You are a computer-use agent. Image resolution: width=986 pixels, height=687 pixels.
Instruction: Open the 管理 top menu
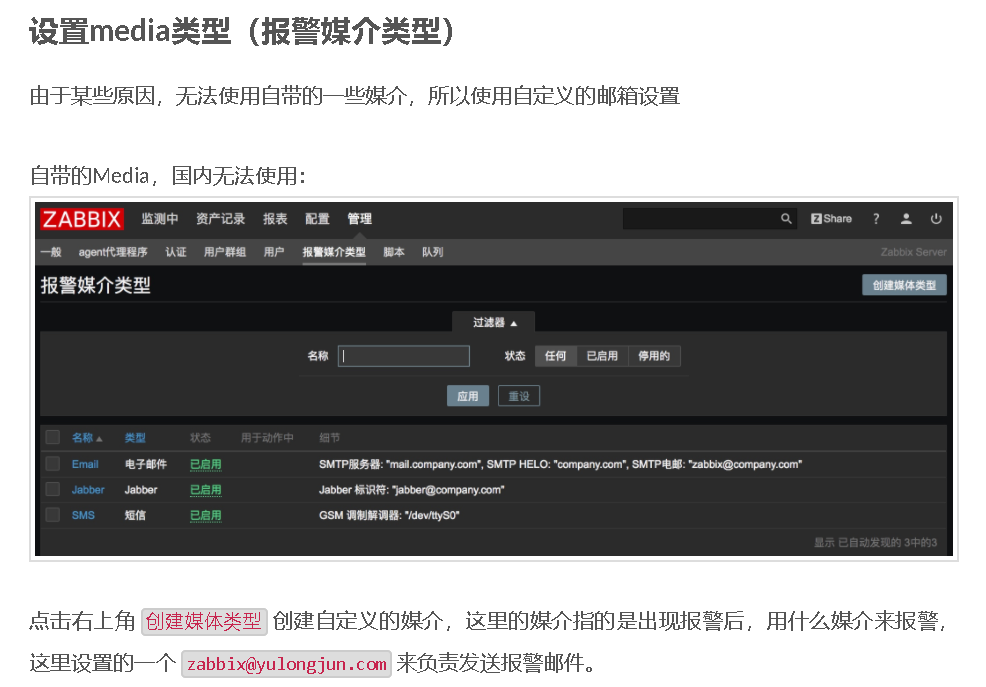tap(360, 219)
